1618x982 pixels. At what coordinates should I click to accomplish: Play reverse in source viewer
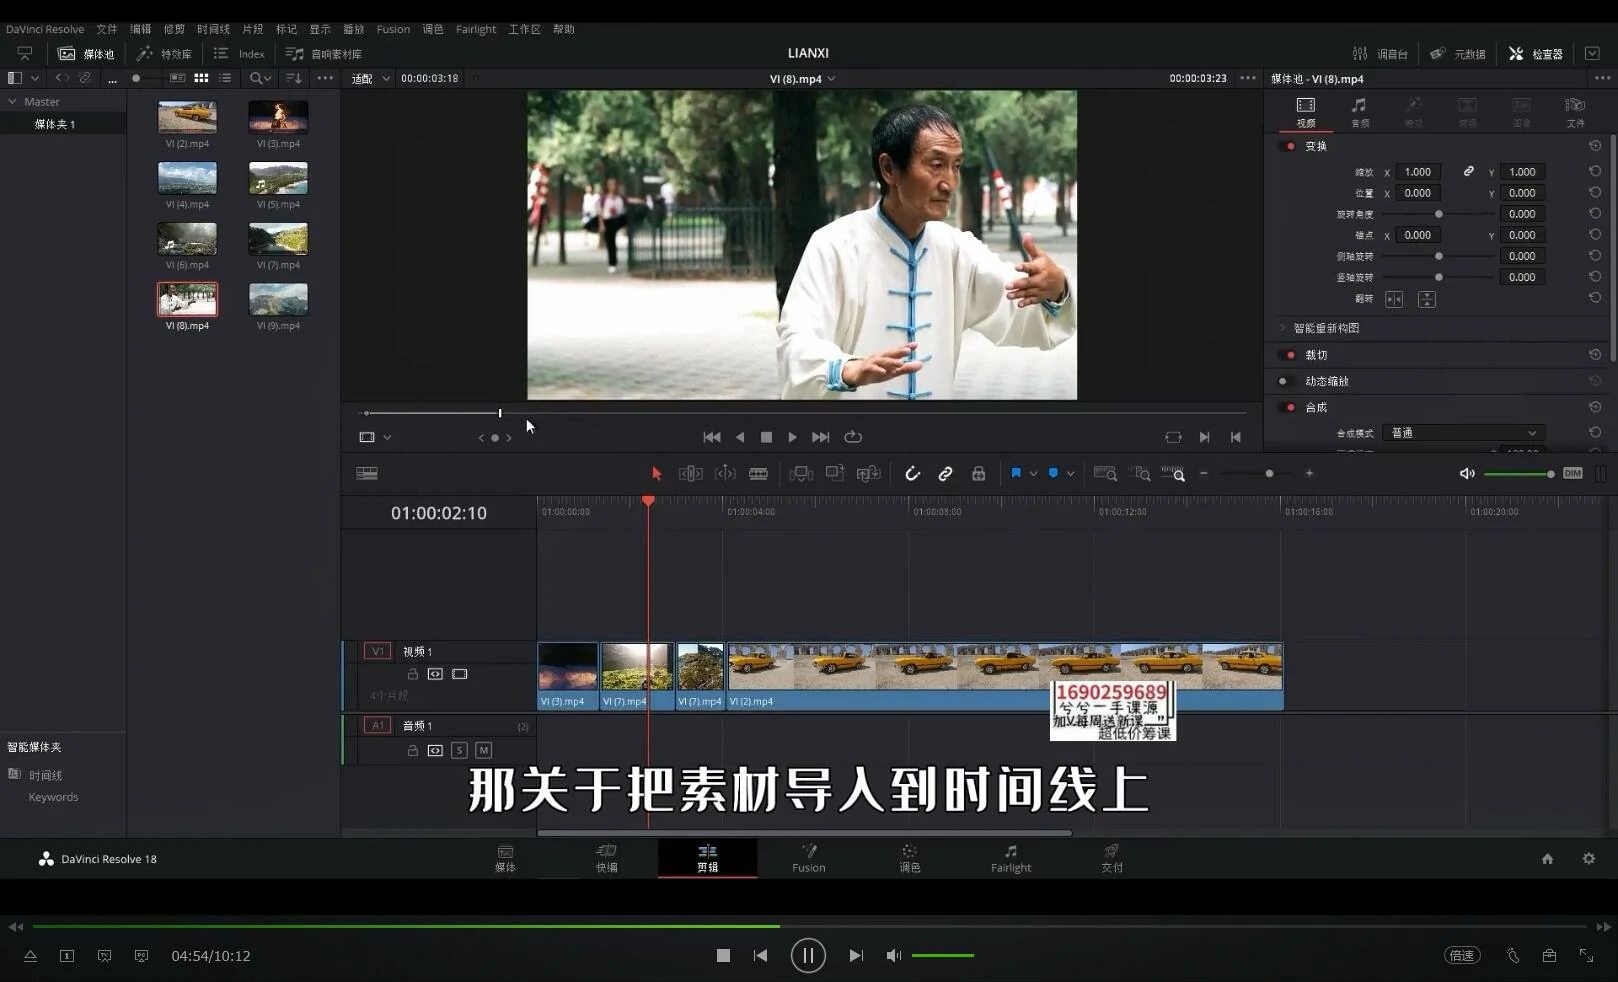click(x=740, y=437)
